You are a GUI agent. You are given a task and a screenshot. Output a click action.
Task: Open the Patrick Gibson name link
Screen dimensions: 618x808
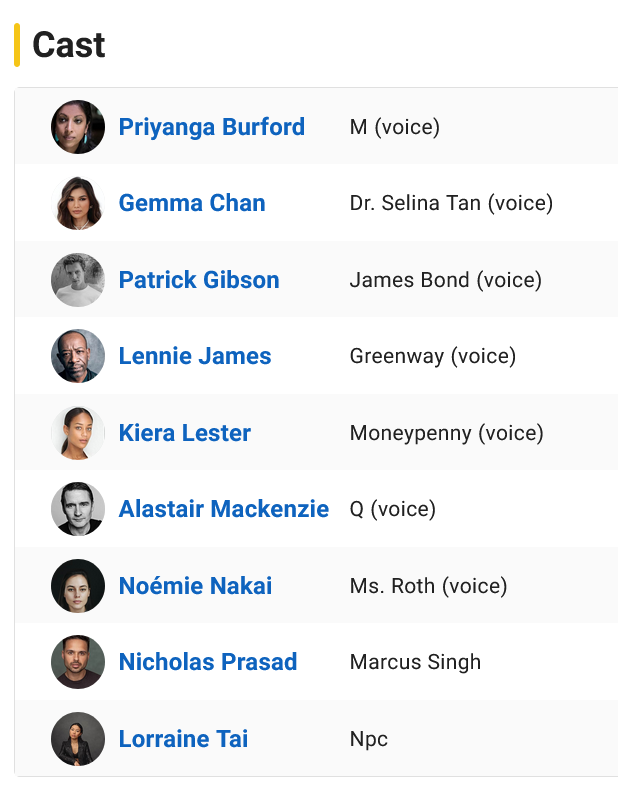pos(199,280)
